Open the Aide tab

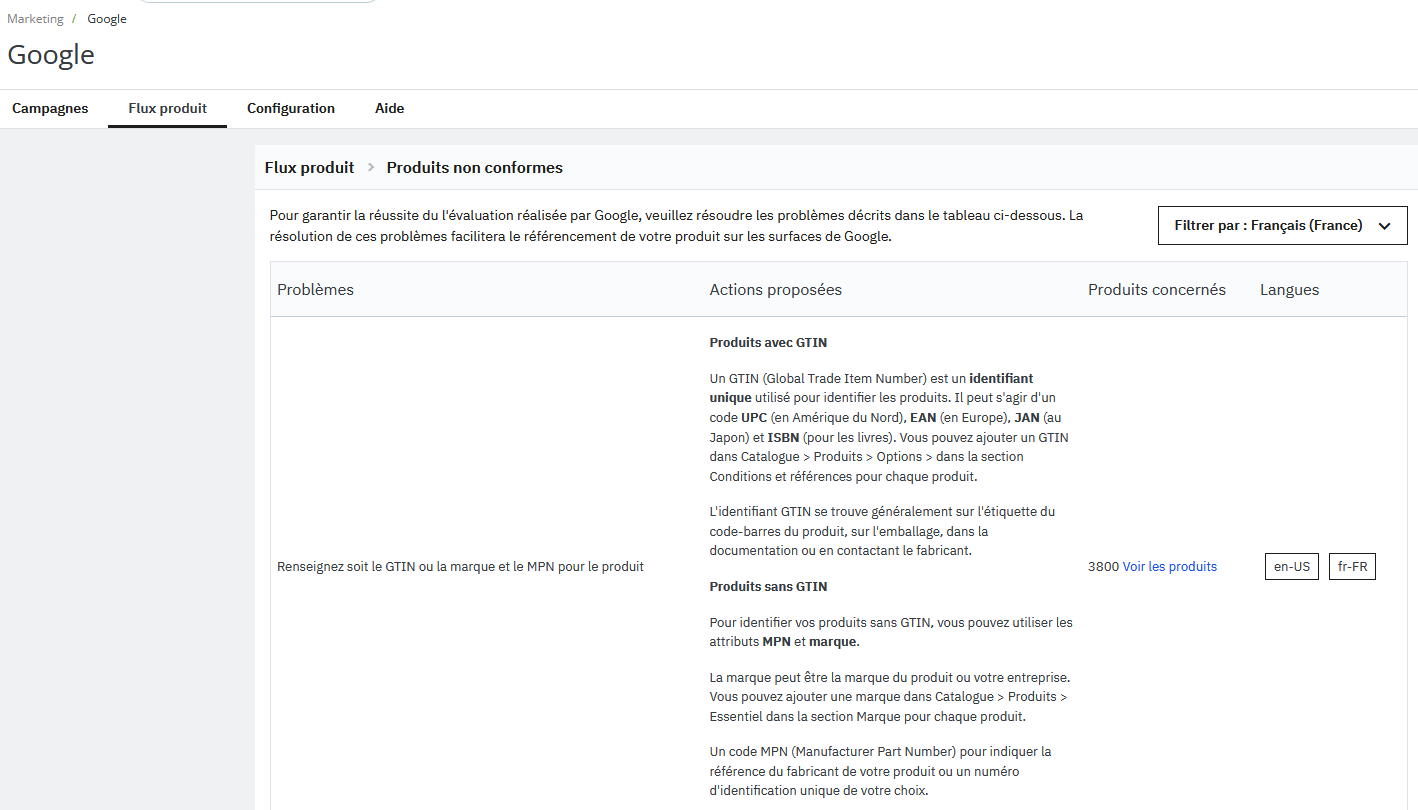tap(390, 108)
